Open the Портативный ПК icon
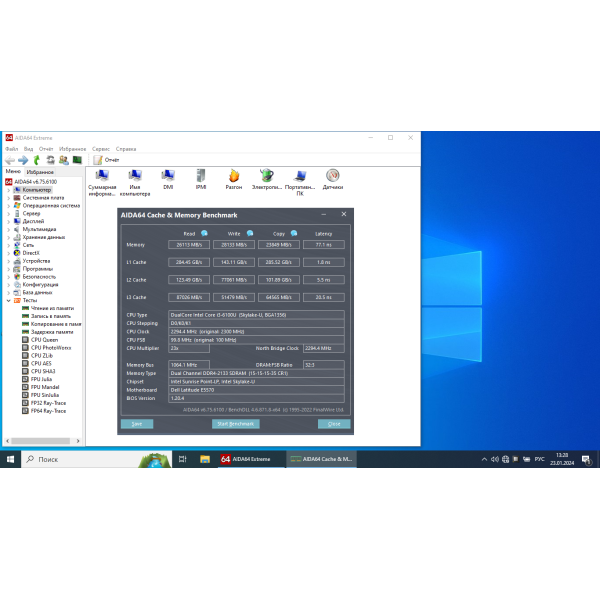The image size is (600, 600). tap(300, 183)
